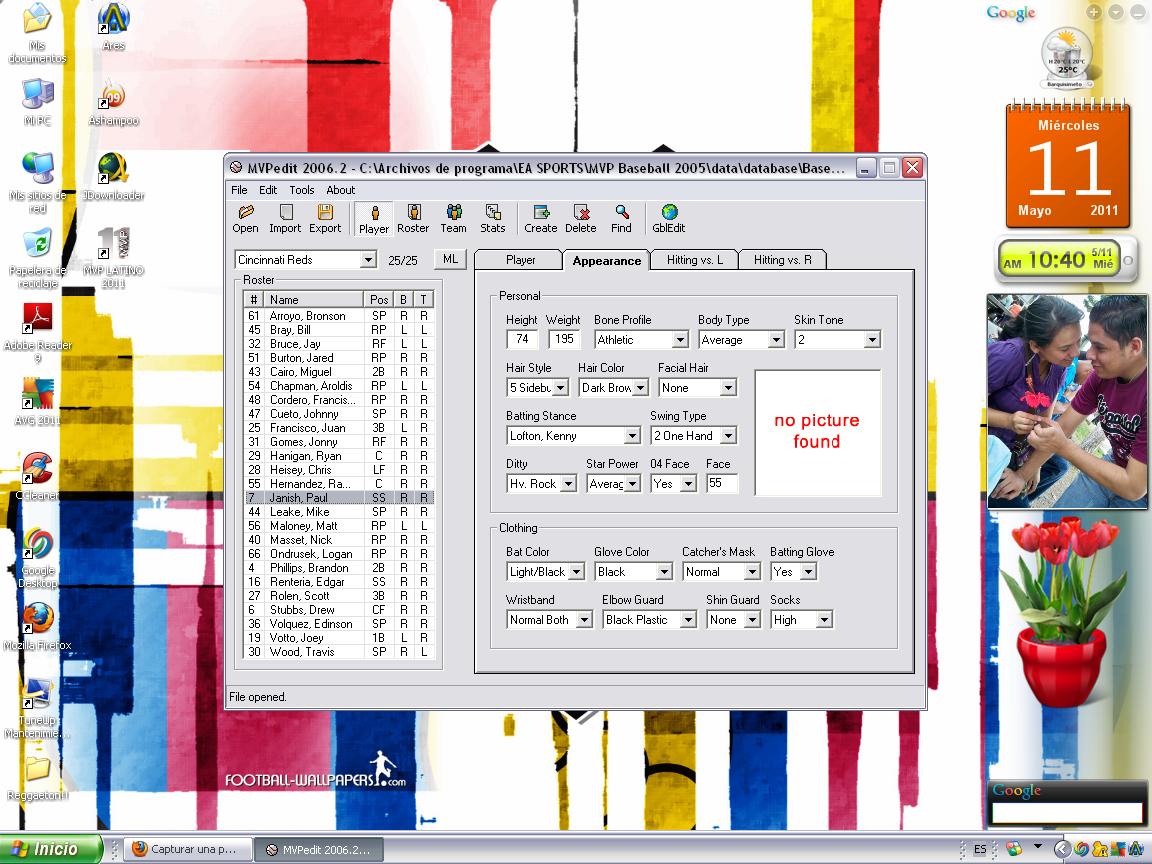Select the Player view icon

coord(373,219)
